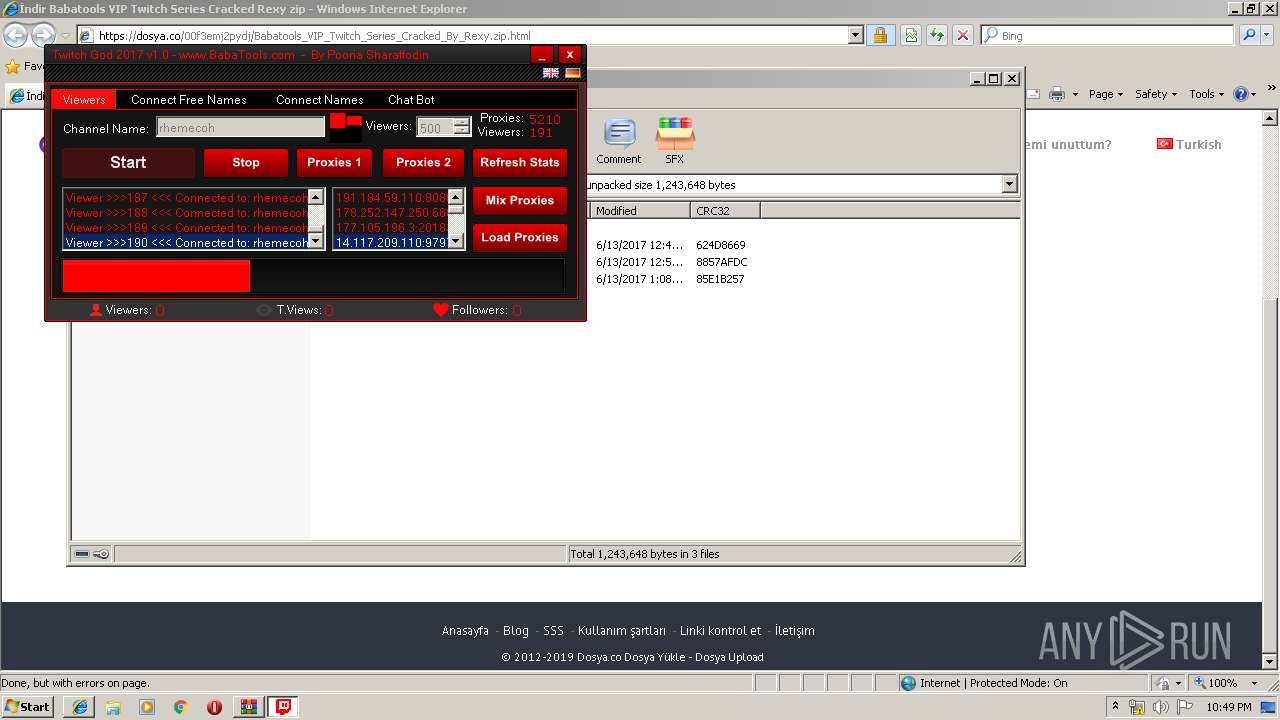Open the IE Tools menu dropdown

tap(1206, 94)
